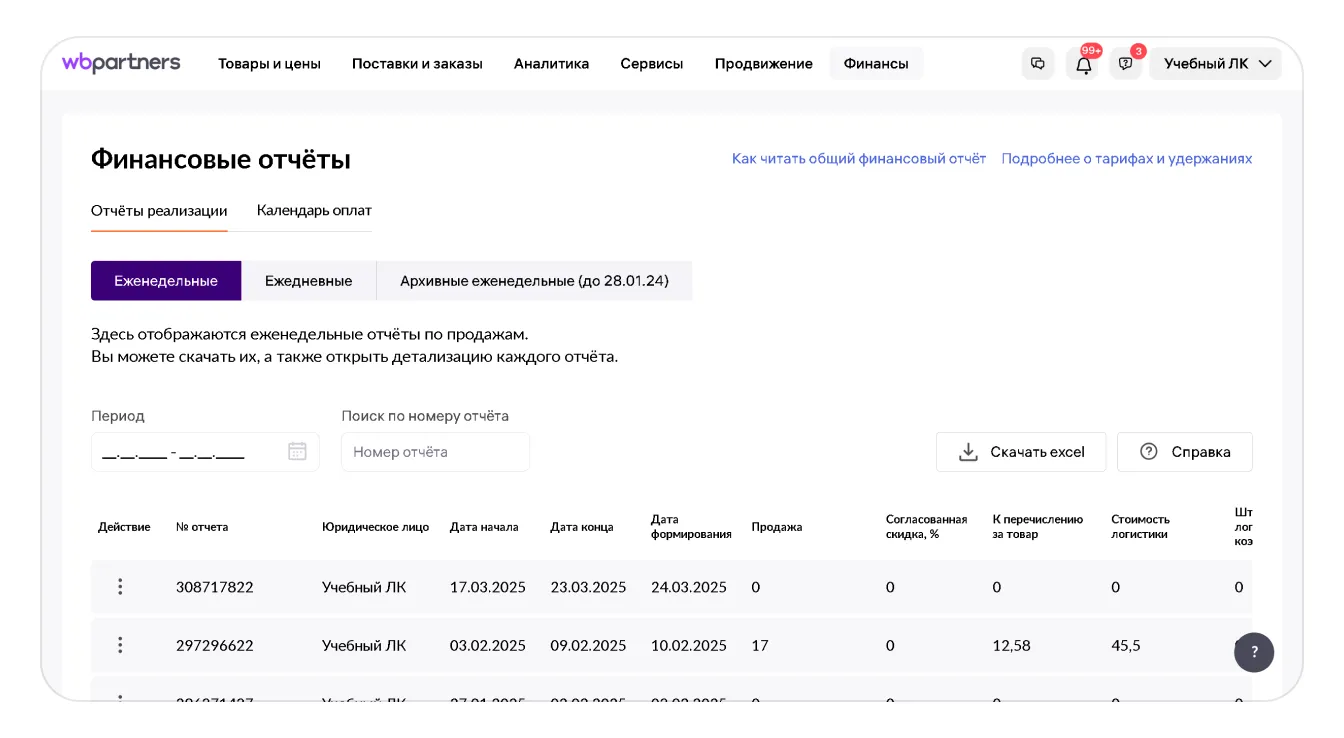1344x738 pixels.
Task: Click the № отчета column header
Action: [x=202, y=527]
